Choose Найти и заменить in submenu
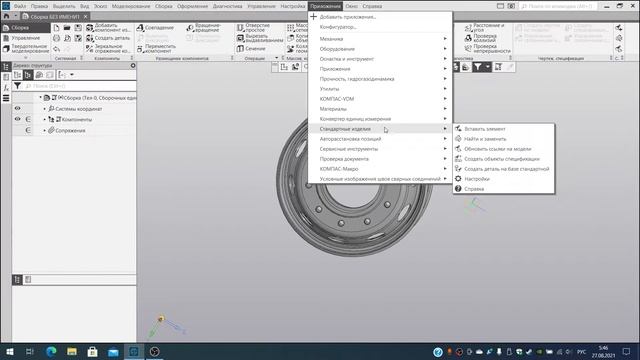 504,139
